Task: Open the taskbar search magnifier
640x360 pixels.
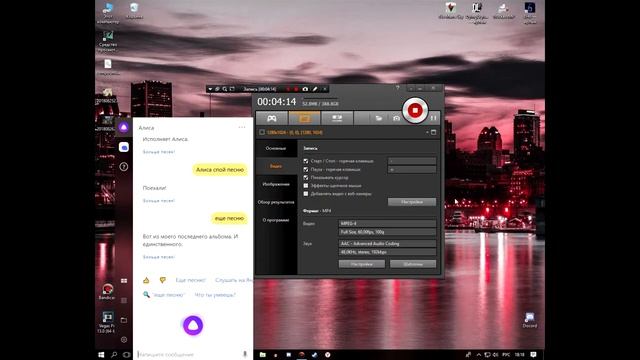Action: coord(114,355)
